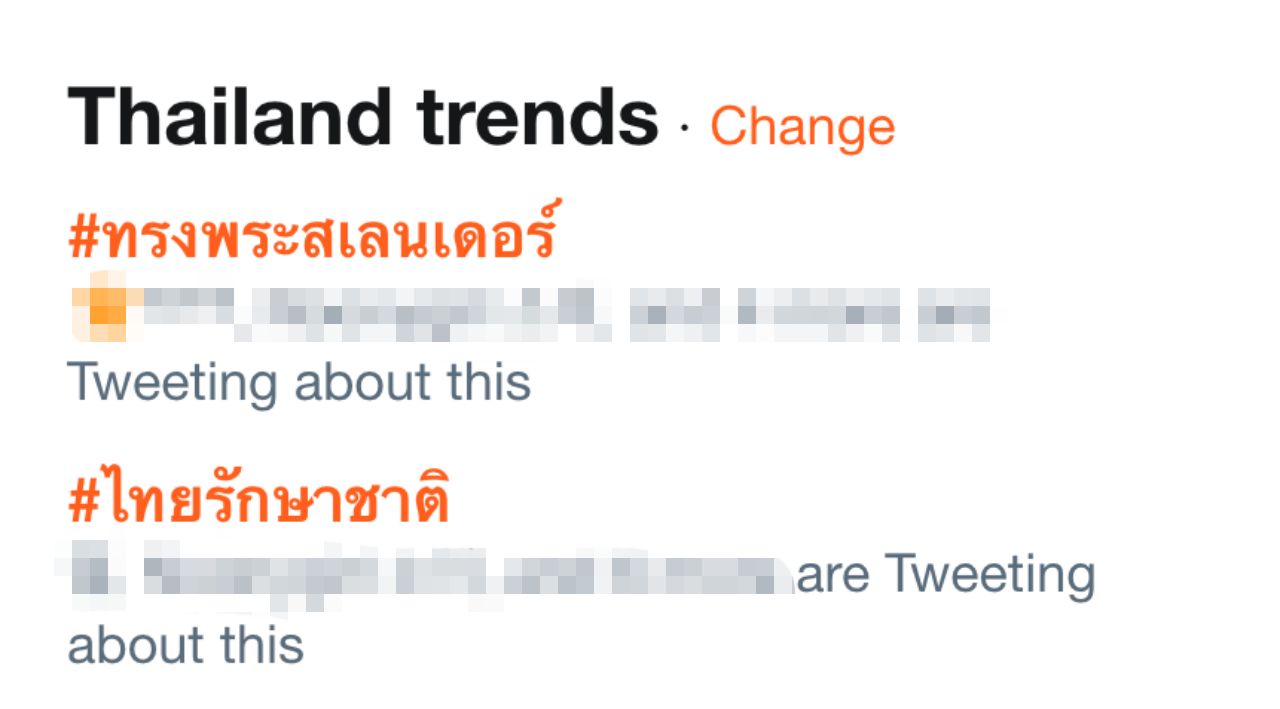Click the dot separator next to Thailand trends
Image resolution: width=1280 pixels, height=709 pixels.
click(x=684, y=128)
